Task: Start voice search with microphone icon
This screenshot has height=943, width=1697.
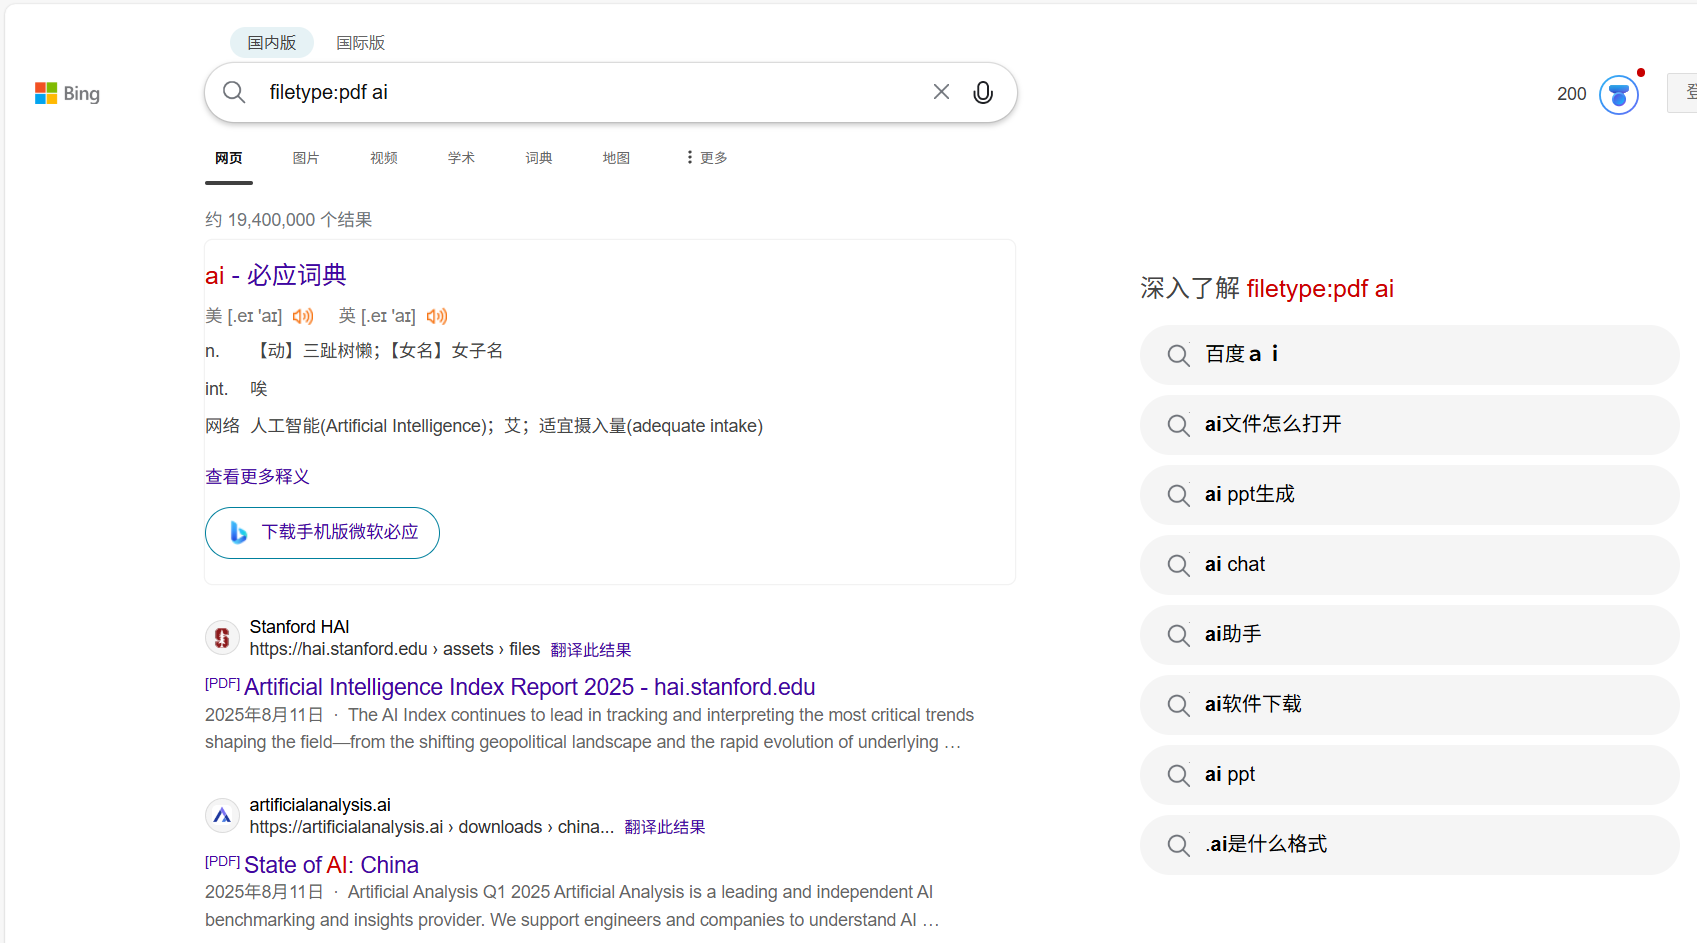Action: tap(983, 92)
